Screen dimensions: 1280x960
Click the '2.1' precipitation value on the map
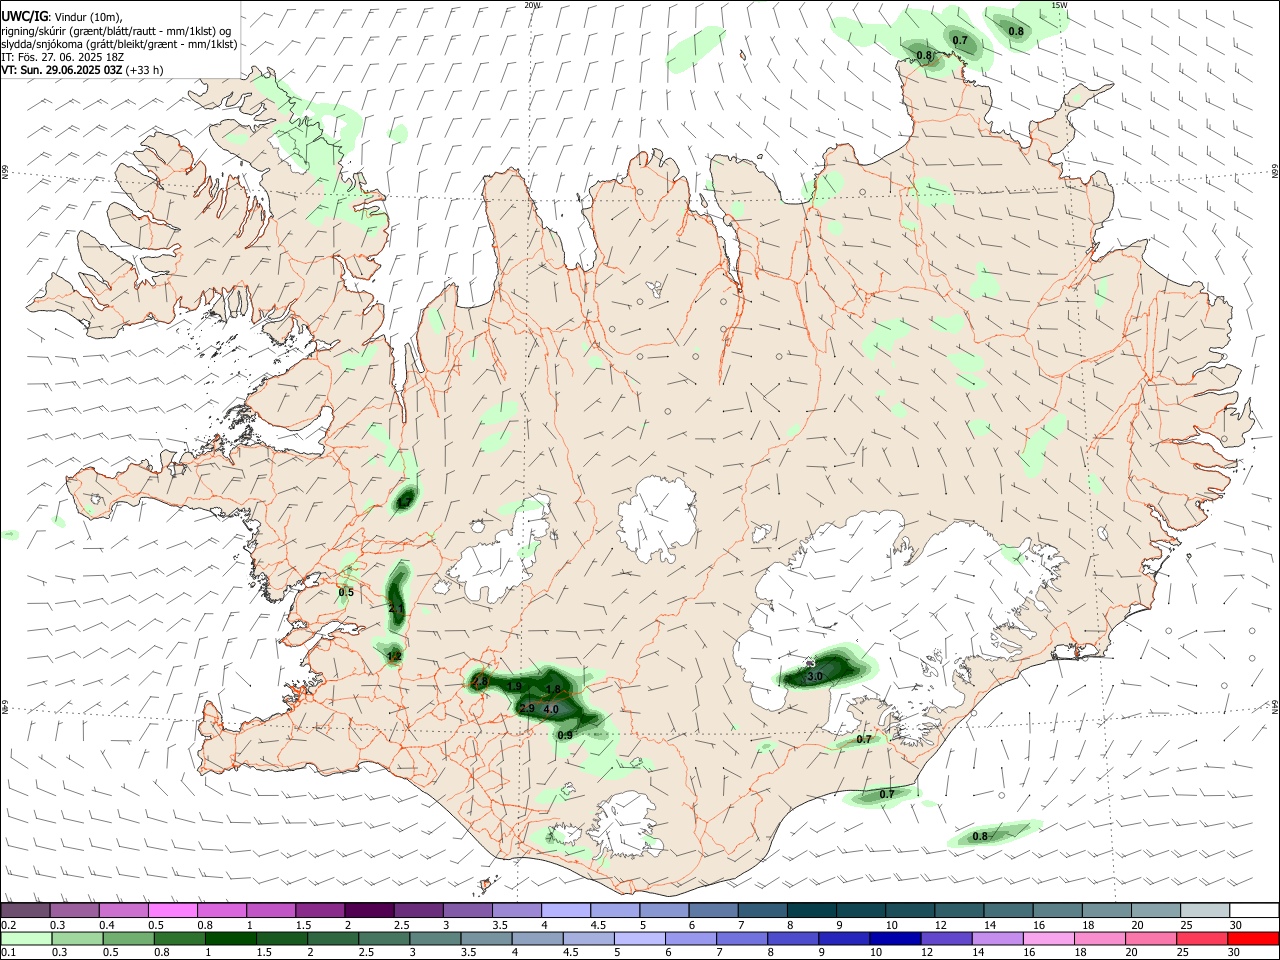(x=396, y=609)
